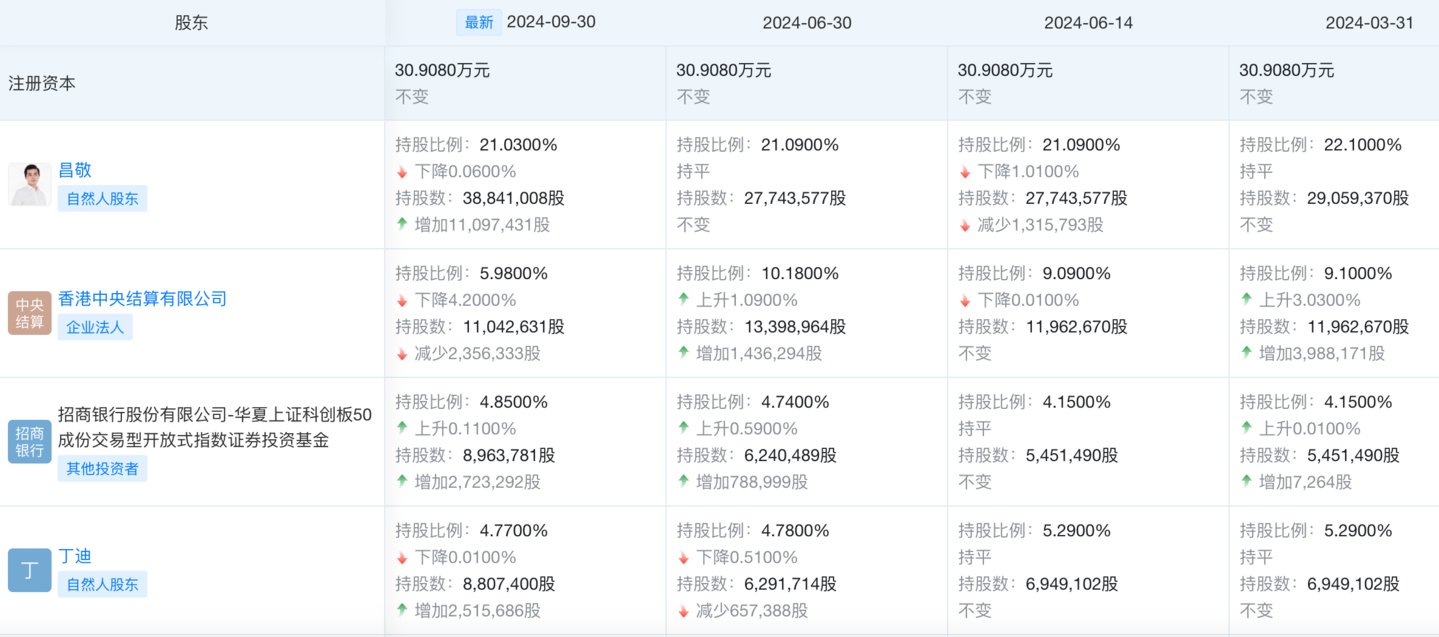Open 丁迪 shareholder profile link

coord(75,556)
